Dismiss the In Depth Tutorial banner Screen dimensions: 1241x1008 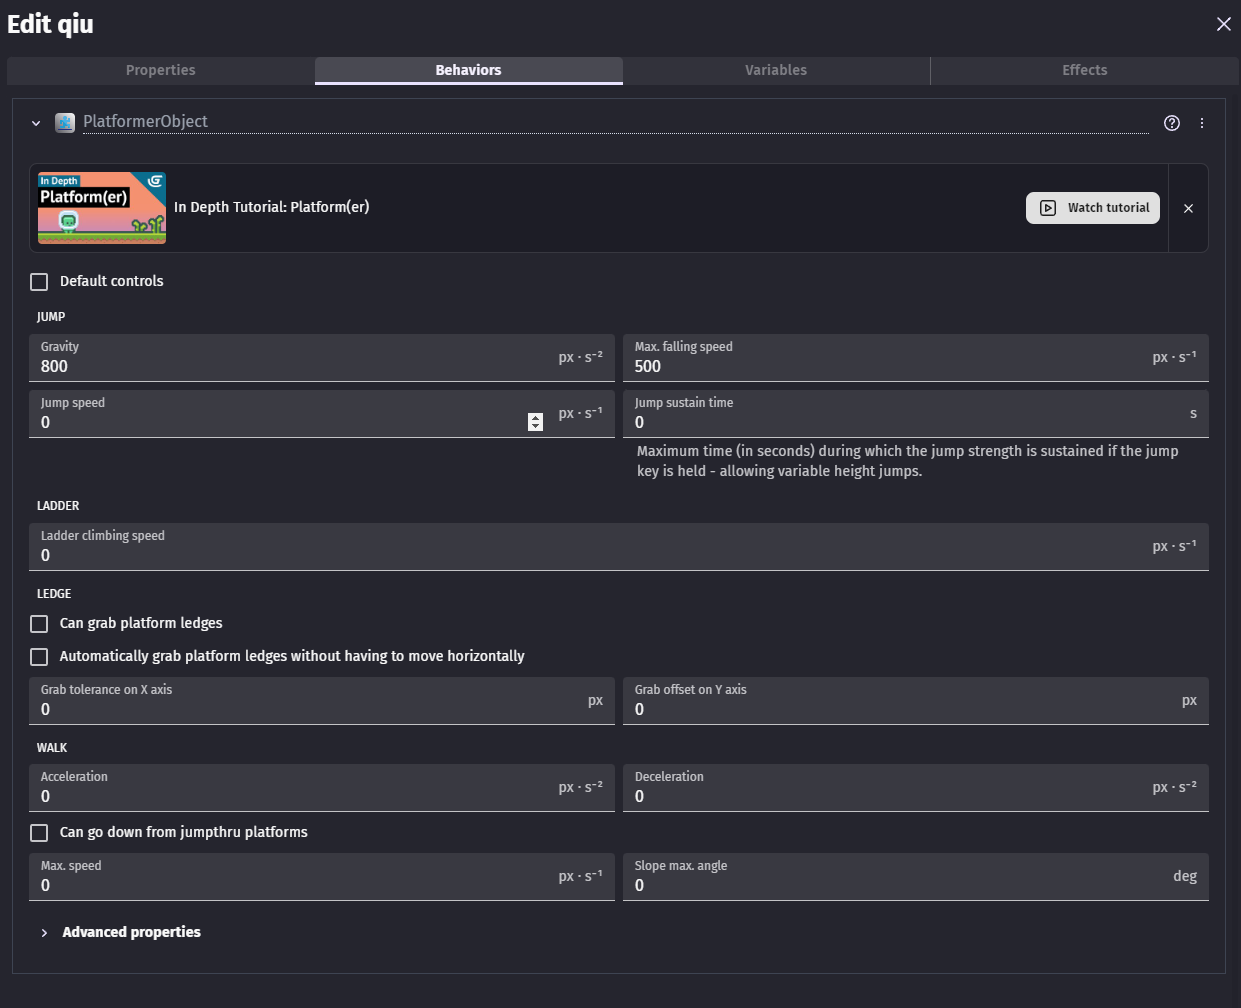1188,208
